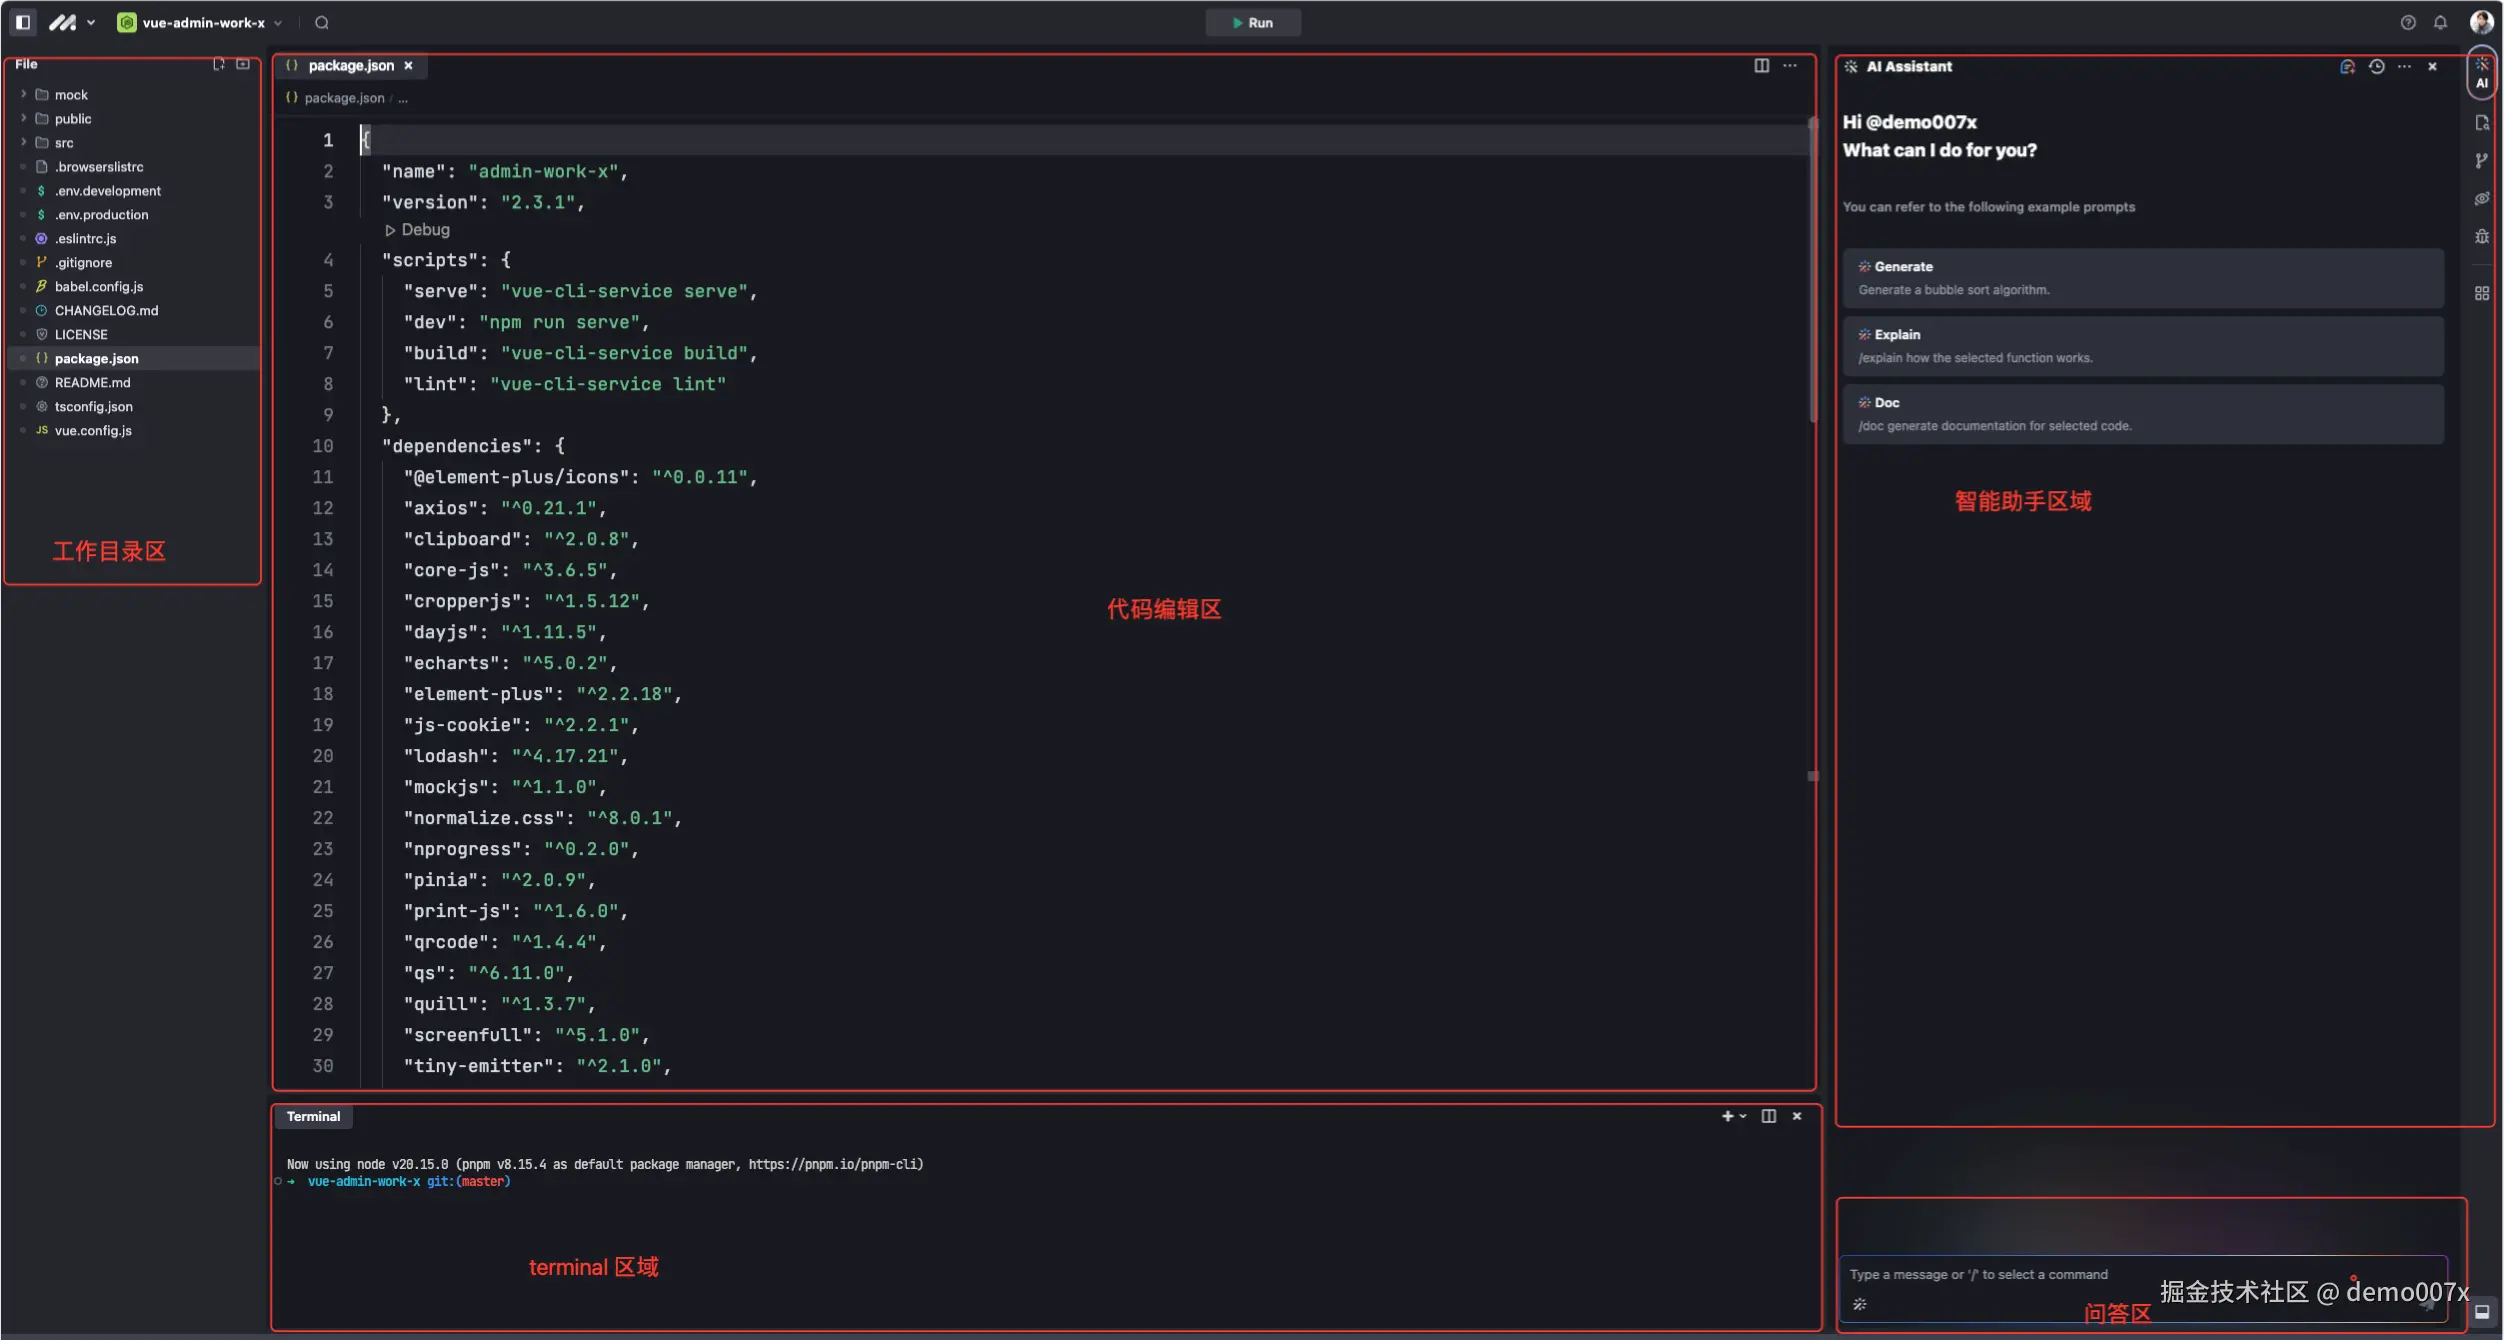
Task: Switch to the Terminal tab
Action: [x=313, y=1116]
